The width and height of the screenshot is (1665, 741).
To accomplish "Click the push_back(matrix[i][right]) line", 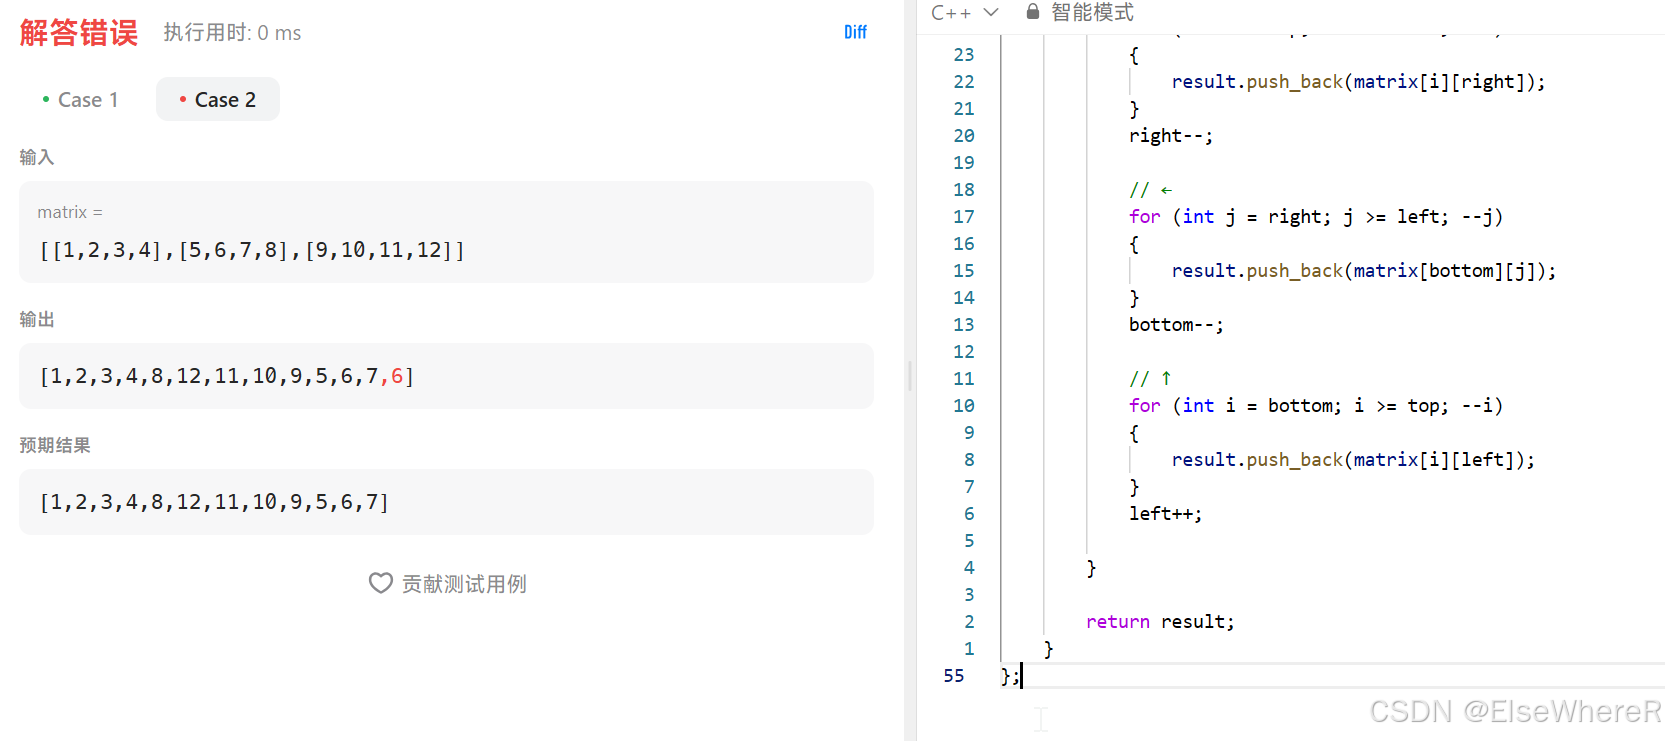I will [1358, 82].
